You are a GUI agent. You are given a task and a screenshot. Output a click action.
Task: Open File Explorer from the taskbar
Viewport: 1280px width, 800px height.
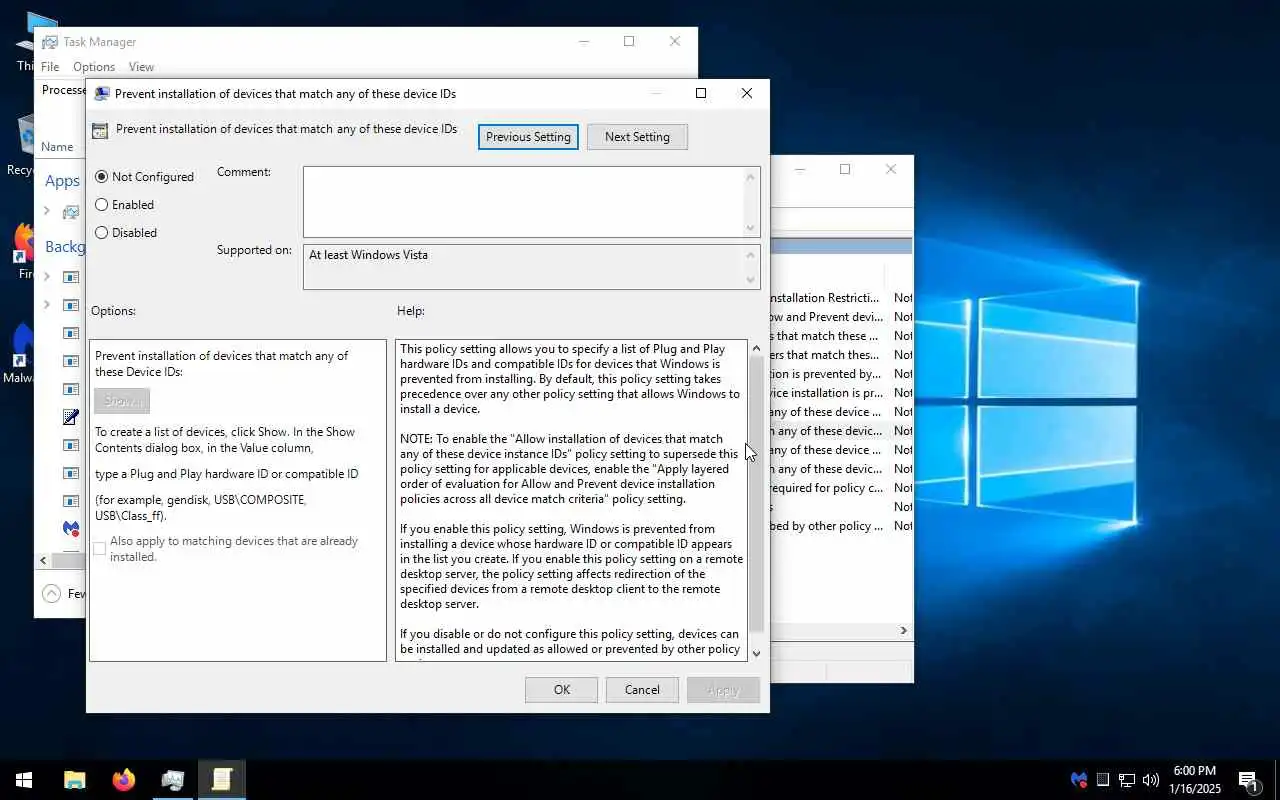tap(75, 780)
